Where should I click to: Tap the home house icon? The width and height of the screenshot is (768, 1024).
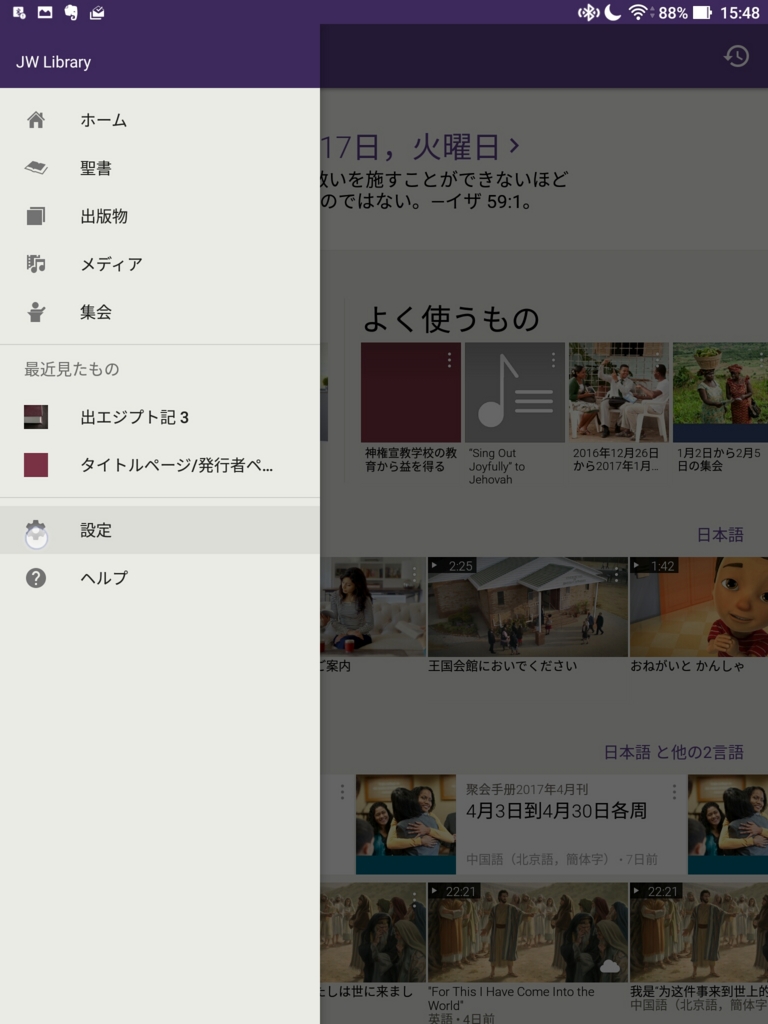pyautogui.click(x=36, y=120)
